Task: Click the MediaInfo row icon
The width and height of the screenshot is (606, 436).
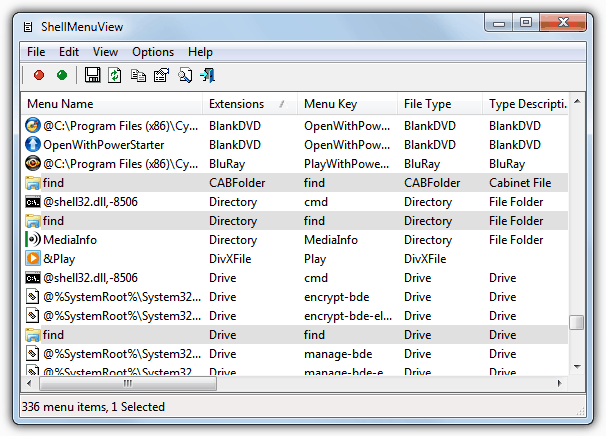Action: pyautogui.click(x=33, y=239)
